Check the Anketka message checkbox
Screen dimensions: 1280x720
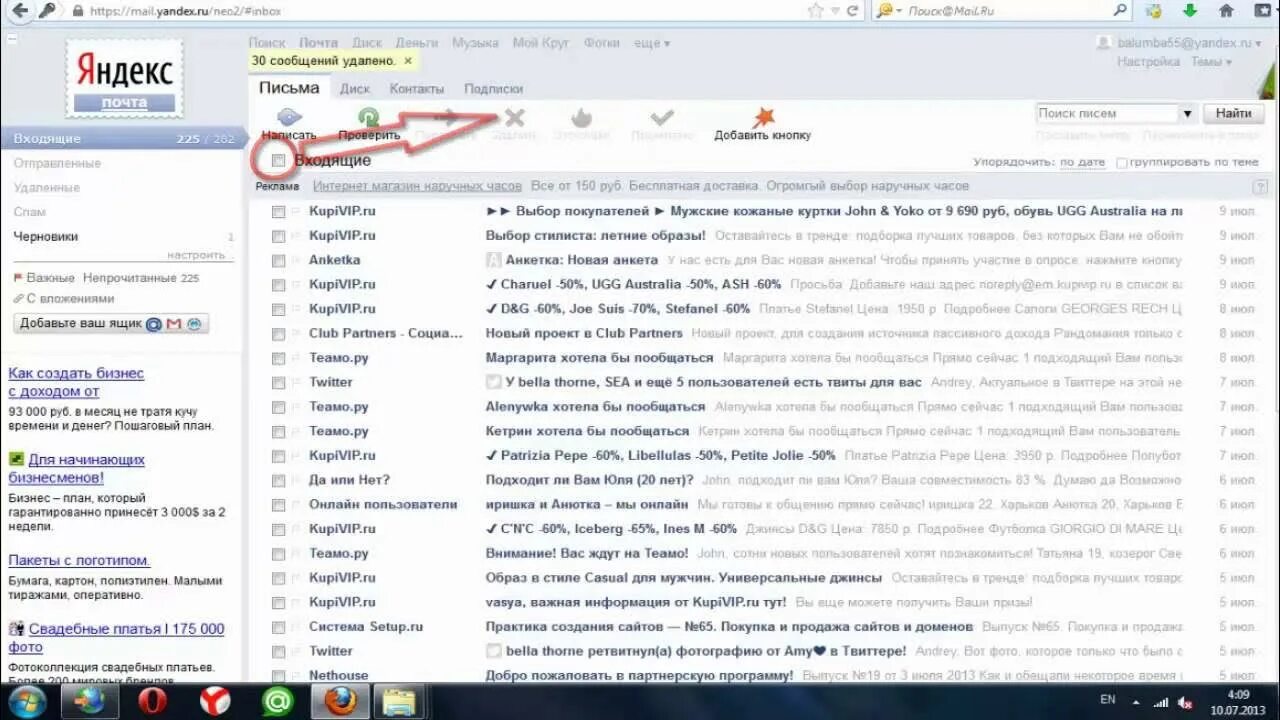click(278, 260)
